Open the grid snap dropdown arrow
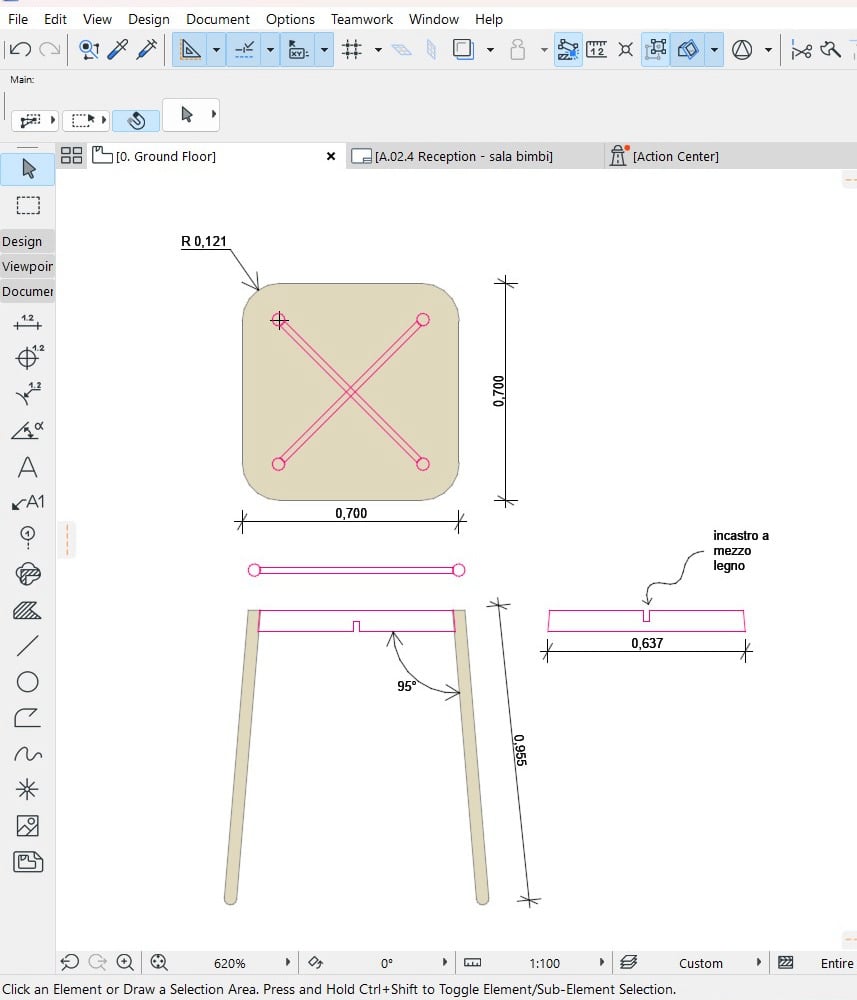Screen dimensions: 857x1000 pyautogui.click(x=378, y=49)
